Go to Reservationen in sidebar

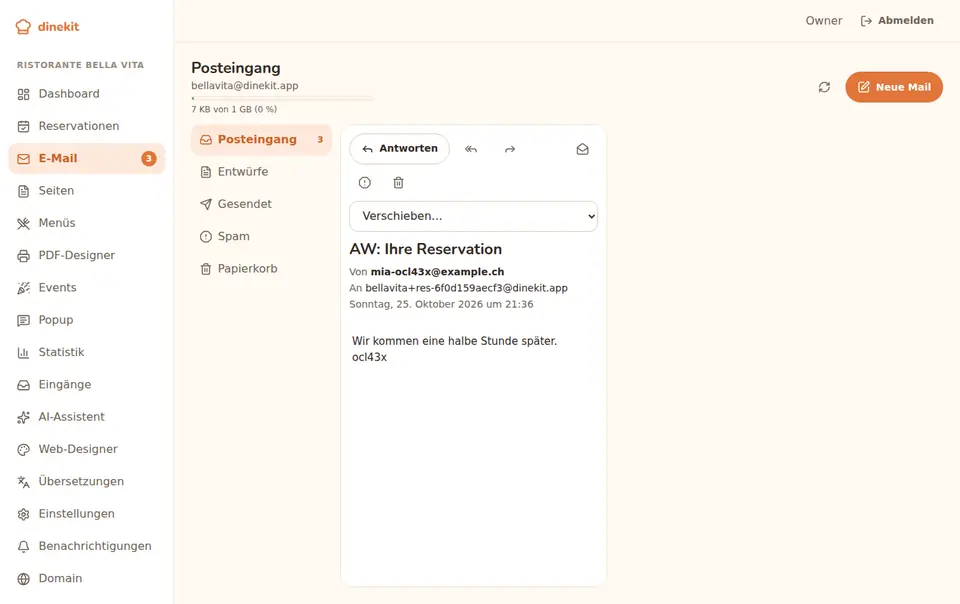(87, 126)
